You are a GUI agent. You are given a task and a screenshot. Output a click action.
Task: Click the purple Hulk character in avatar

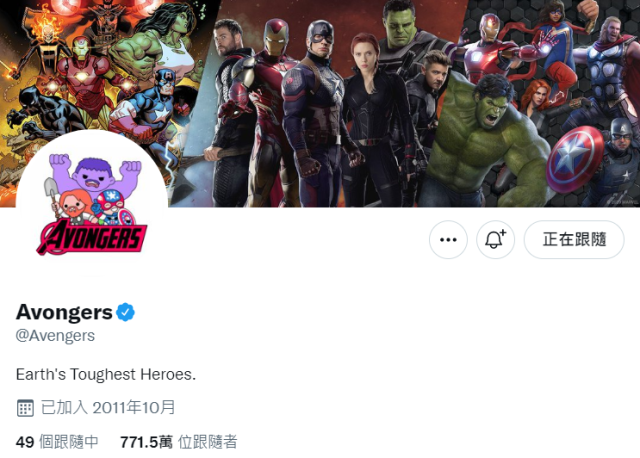(x=94, y=173)
